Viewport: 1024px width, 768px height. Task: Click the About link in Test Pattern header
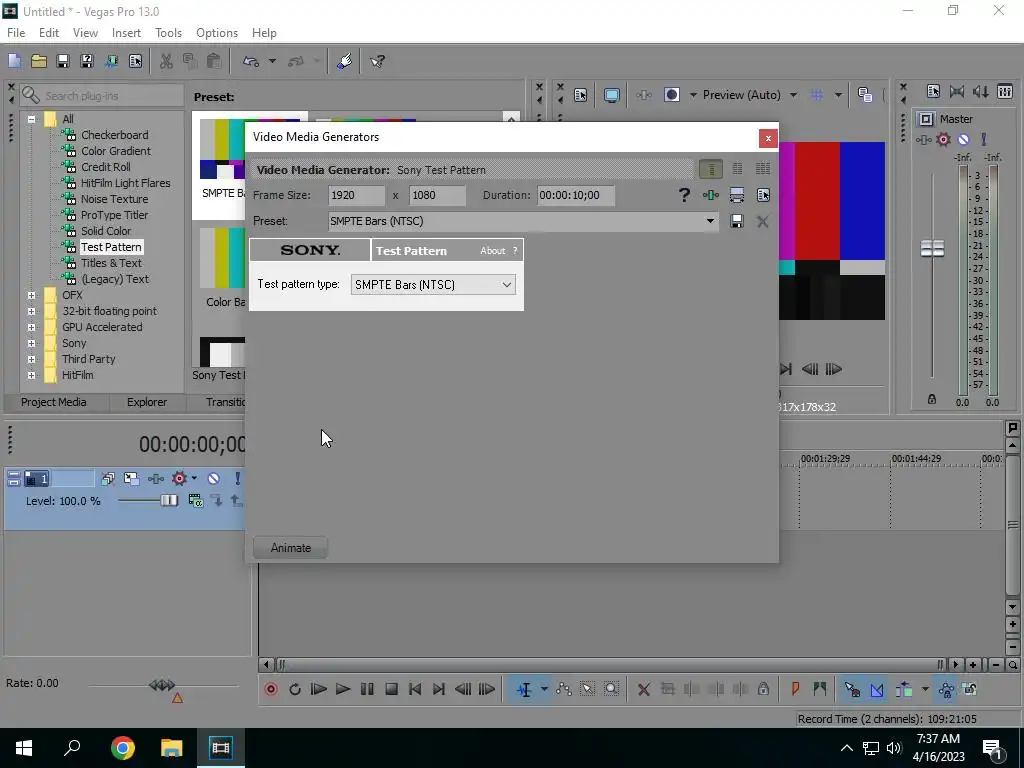coord(492,251)
